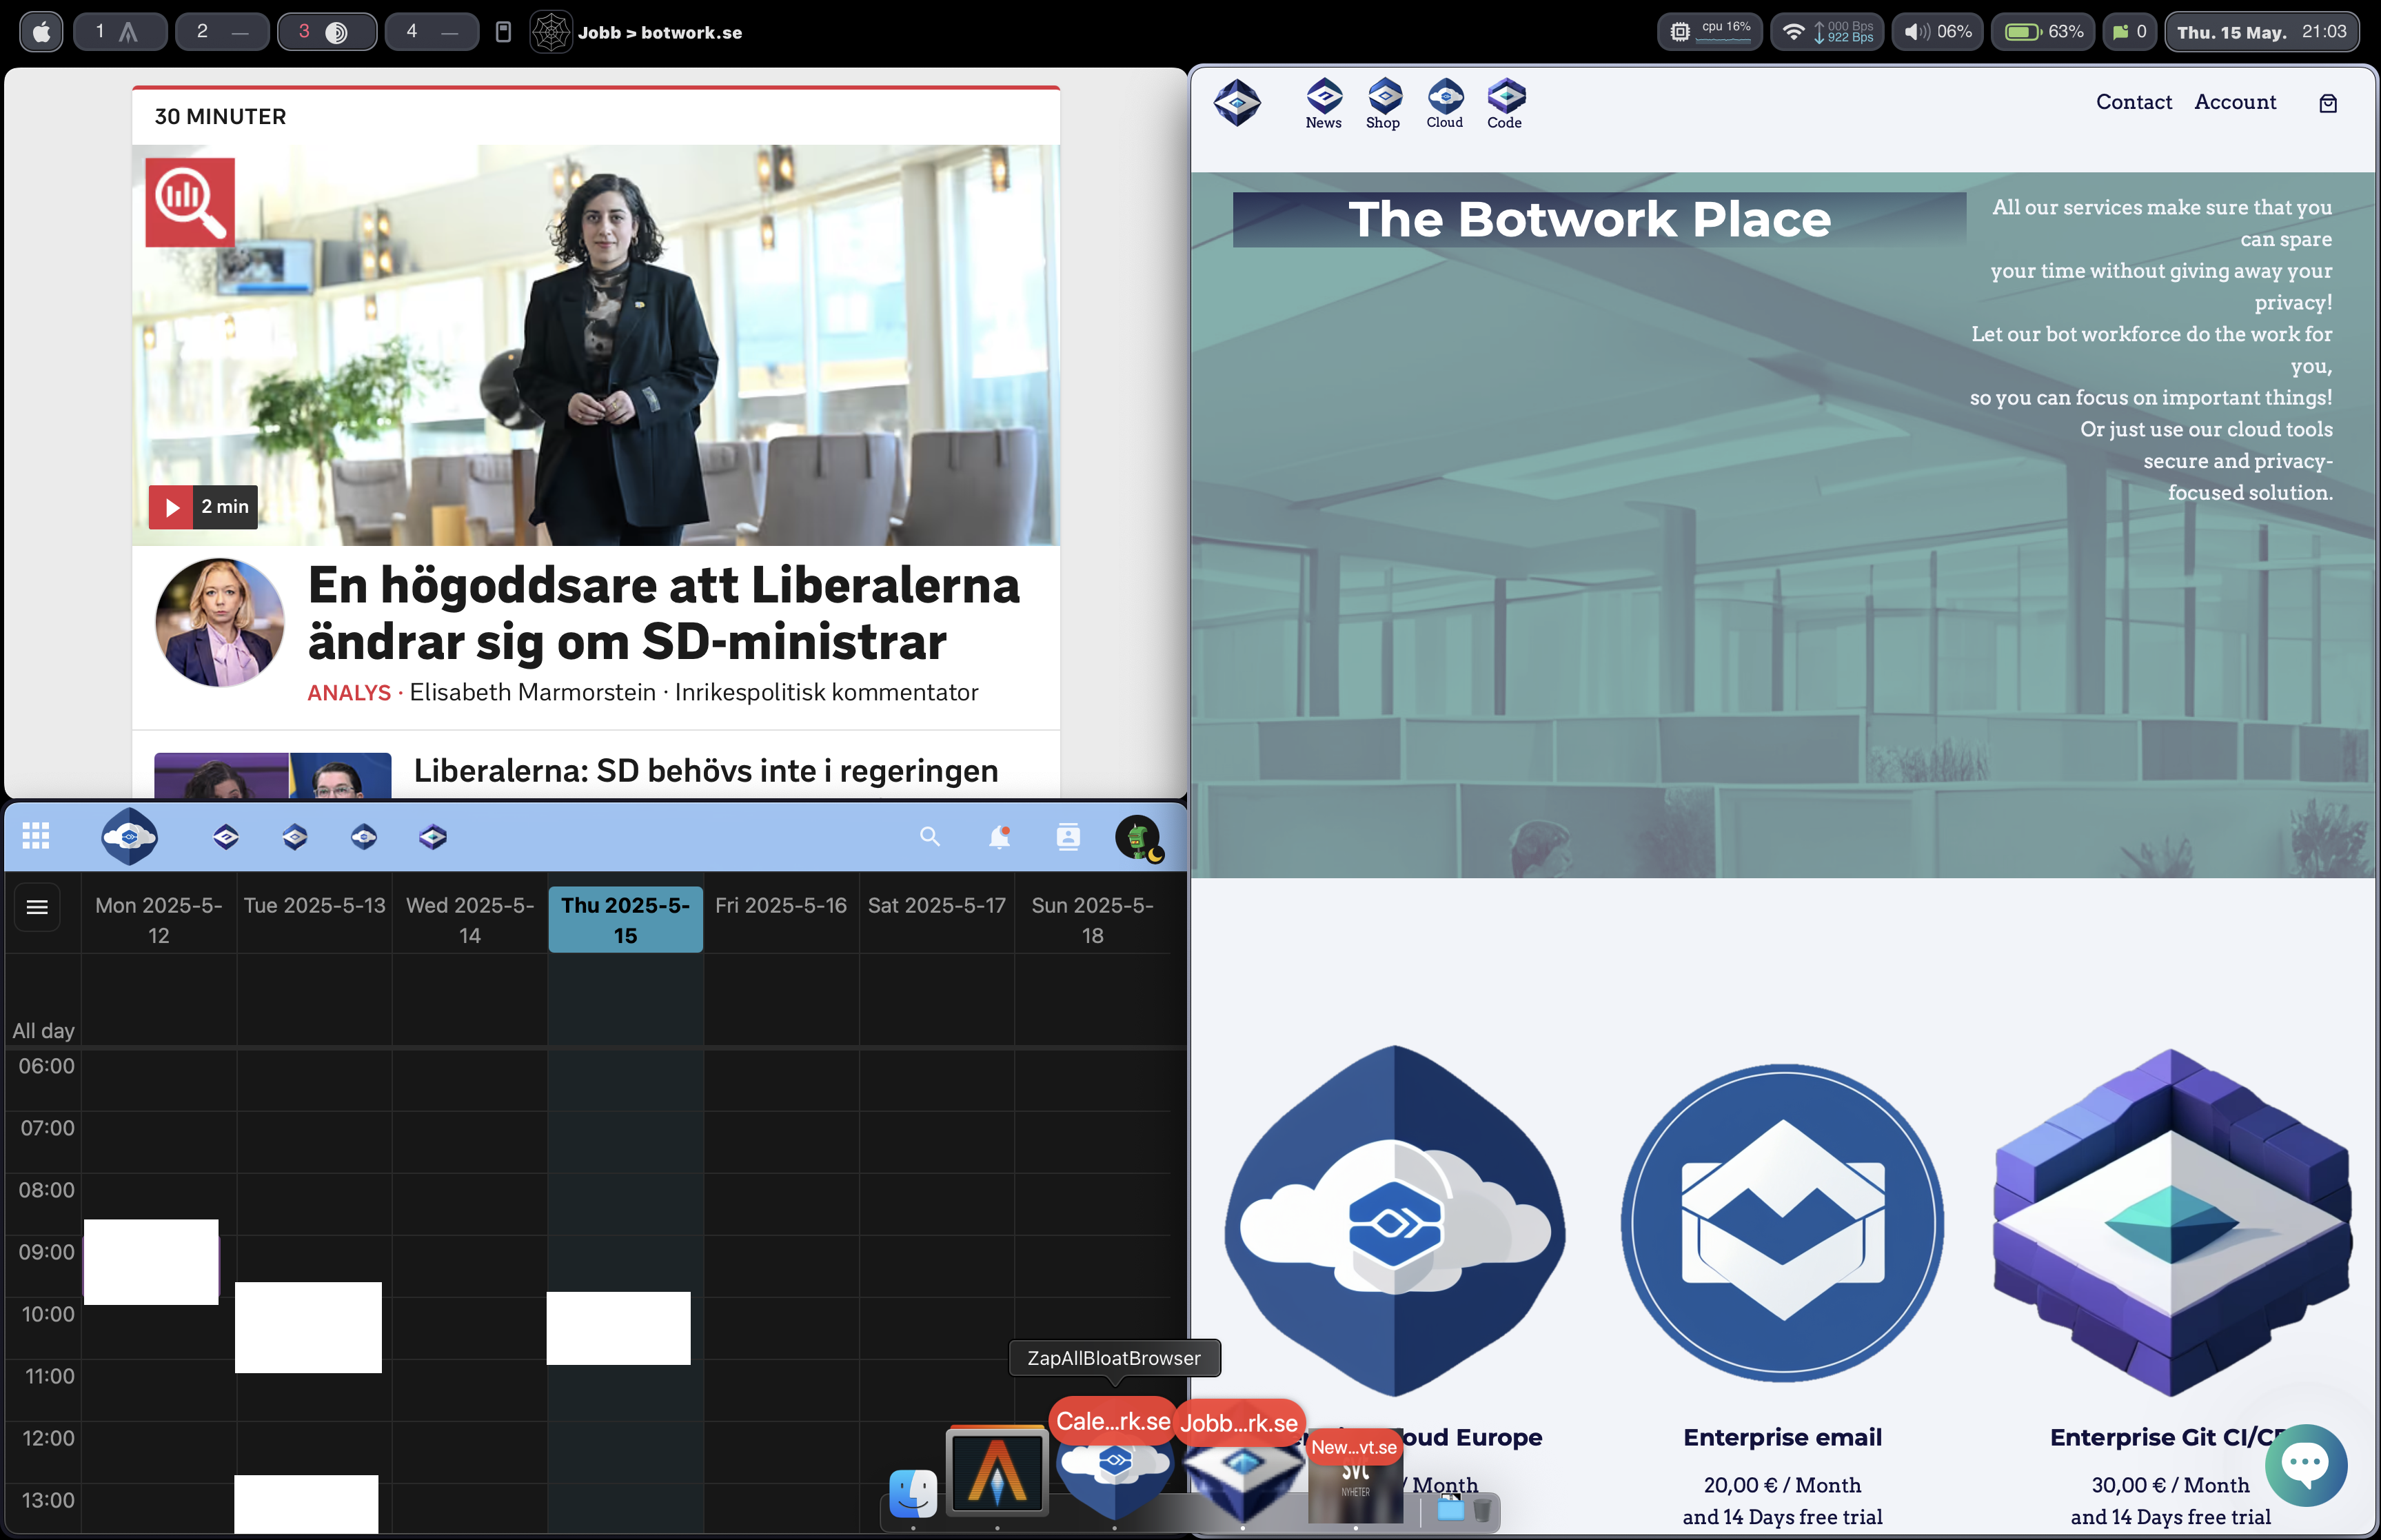The width and height of the screenshot is (2381, 1540).
Task: Select the Tue 2025-5-13 column header
Action: coord(314,906)
